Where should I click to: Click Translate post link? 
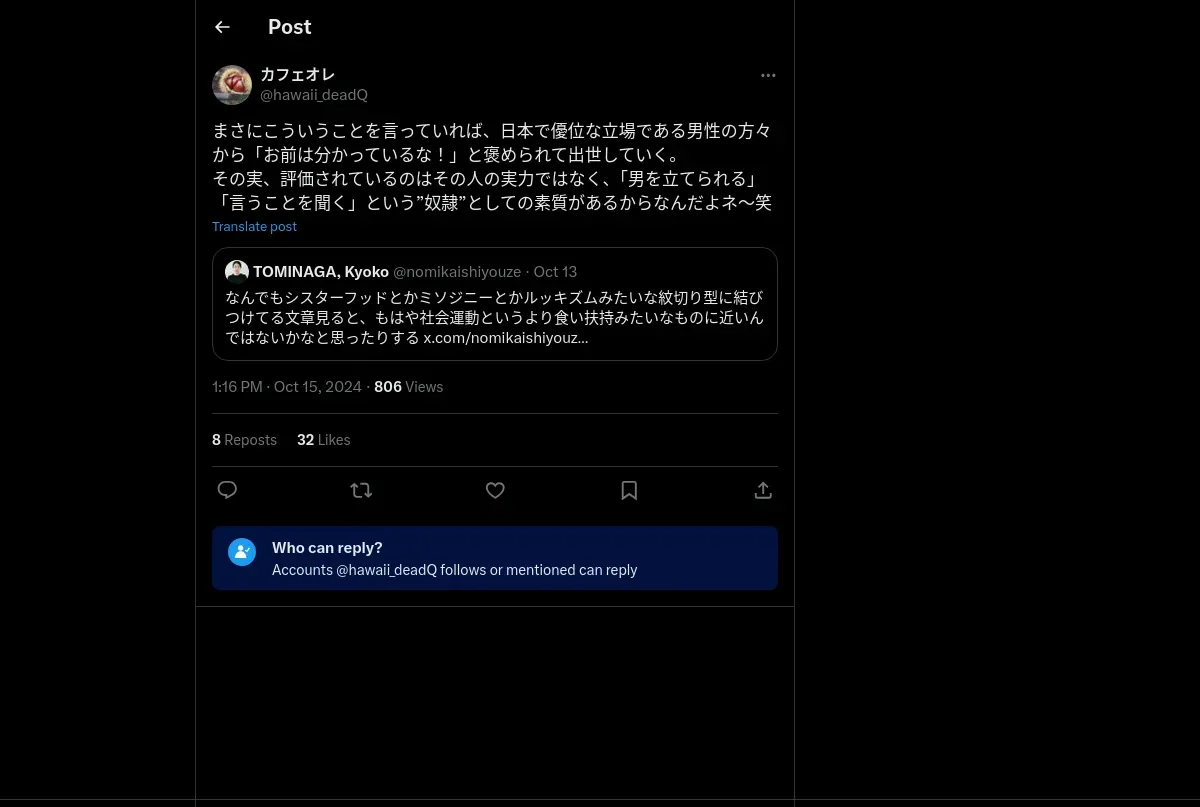click(x=254, y=227)
